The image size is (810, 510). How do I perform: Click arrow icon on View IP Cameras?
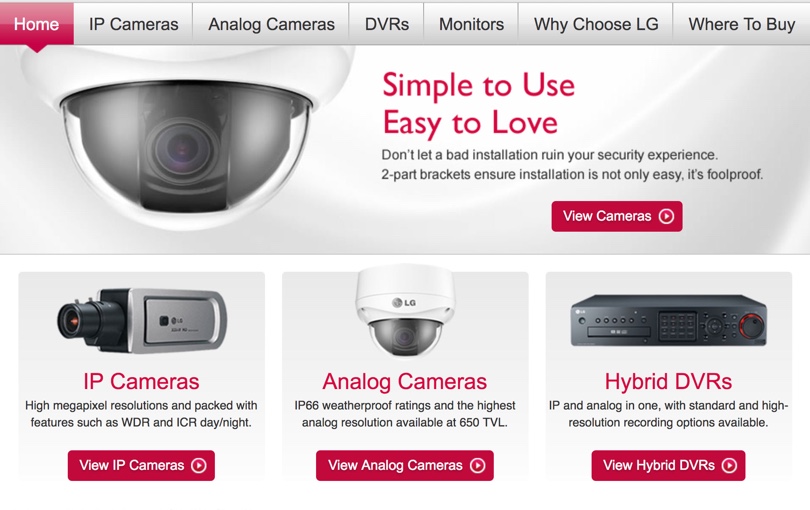pyautogui.click(x=199, y=465)
